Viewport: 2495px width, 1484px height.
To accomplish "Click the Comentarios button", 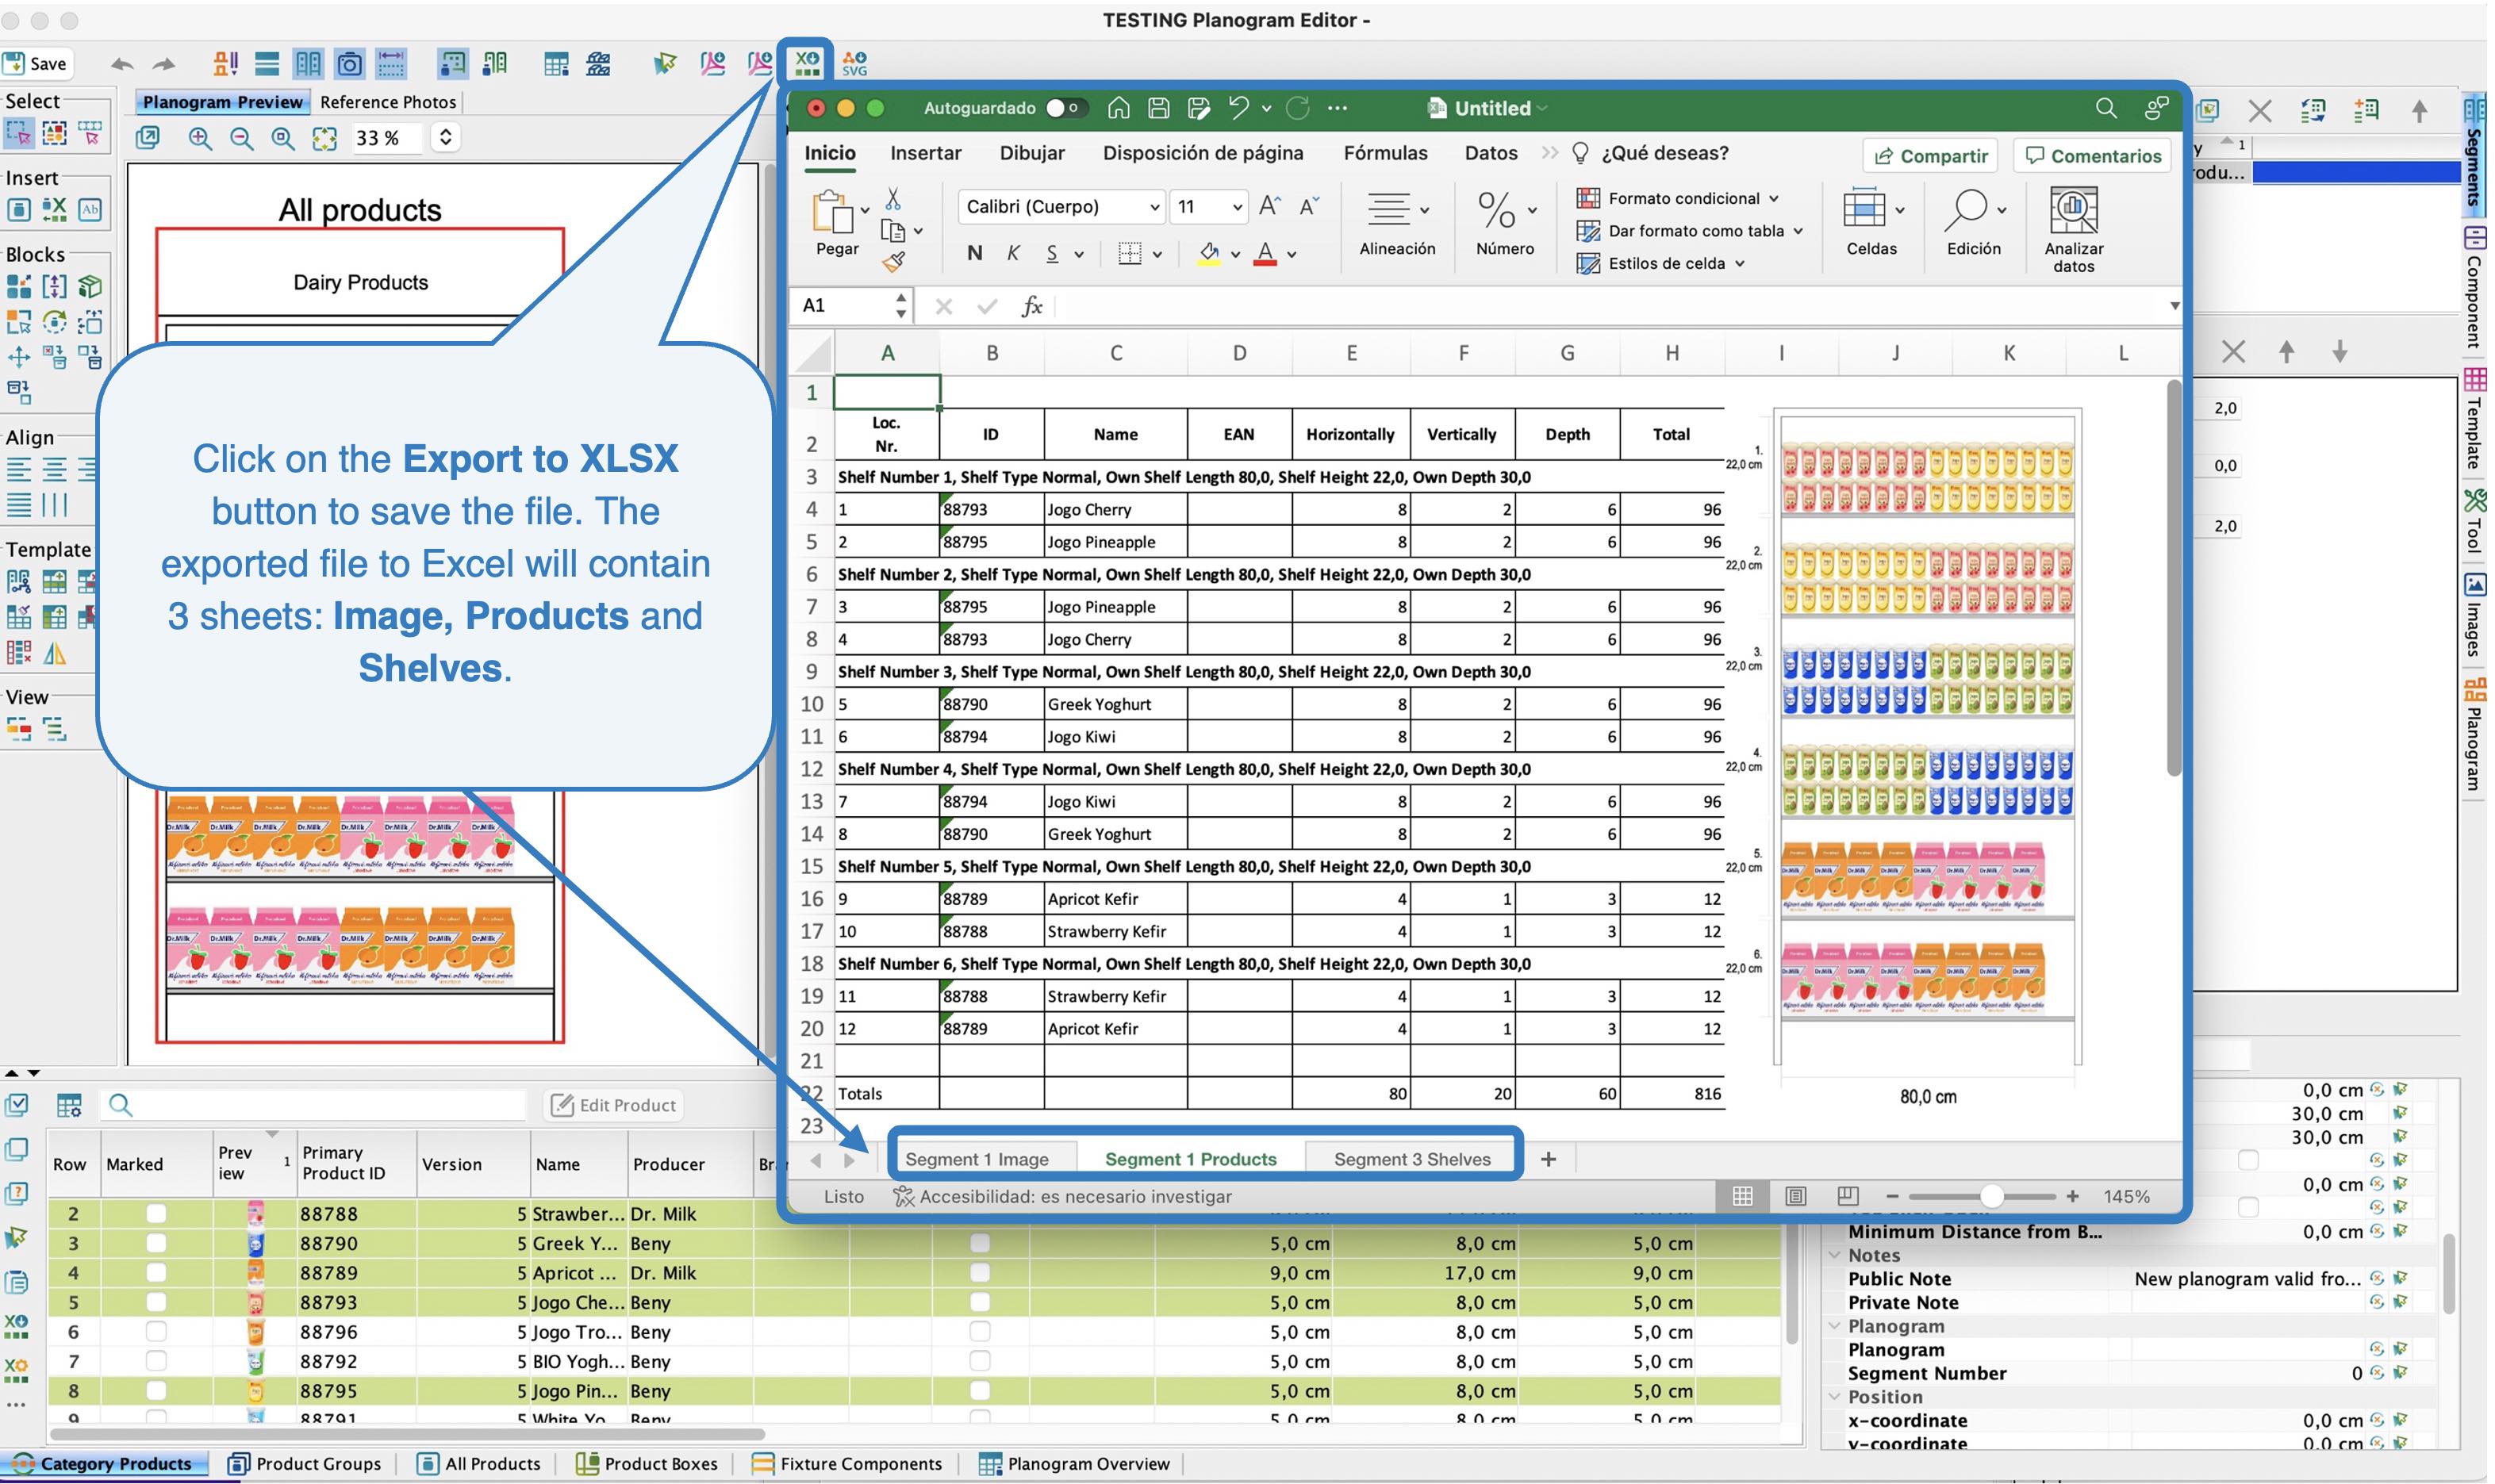I will tap(2092, 156).
